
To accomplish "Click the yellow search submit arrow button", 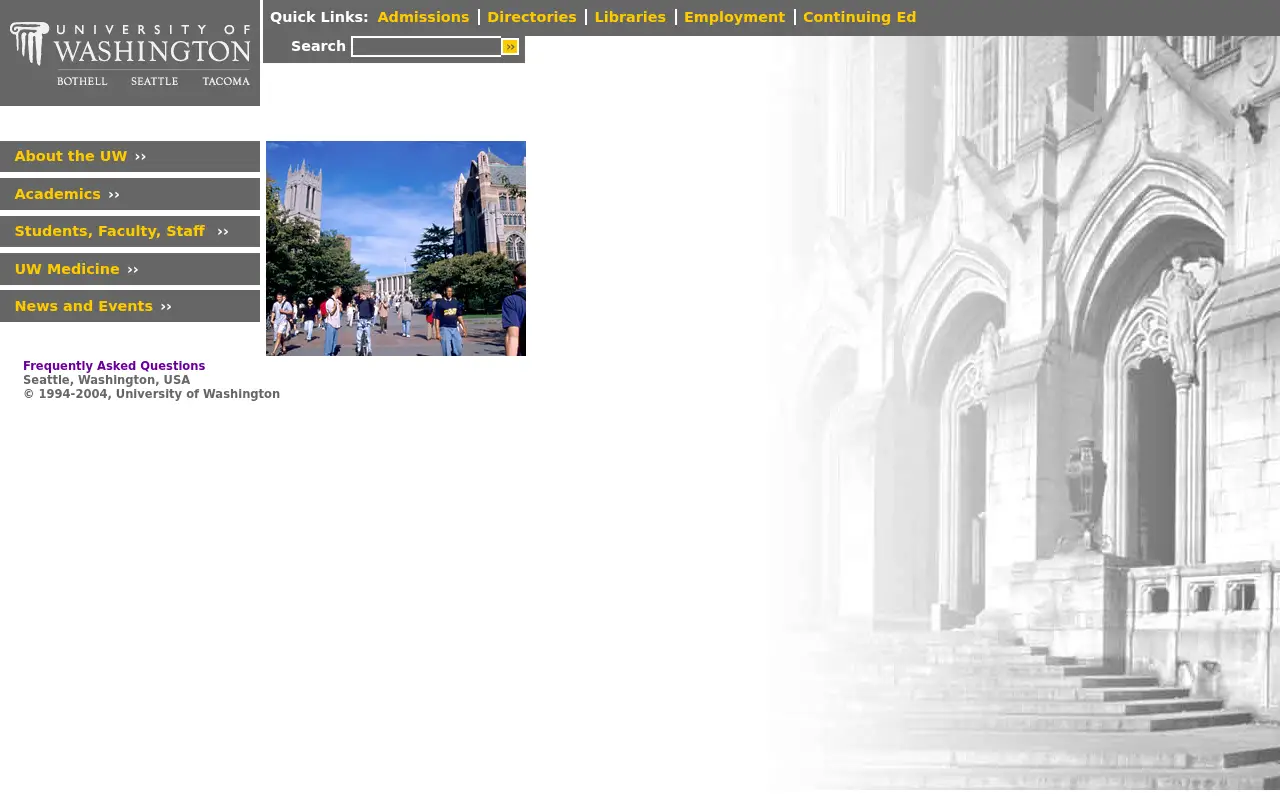I will (510, 47).
